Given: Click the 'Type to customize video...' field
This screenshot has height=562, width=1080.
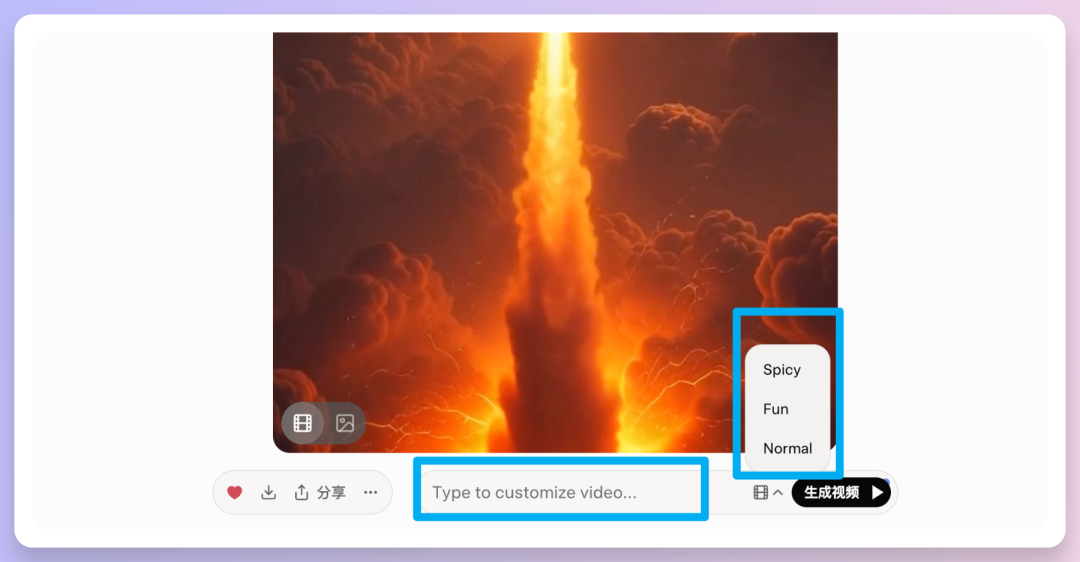Looking at the screenshot, I should click(561, 492).
